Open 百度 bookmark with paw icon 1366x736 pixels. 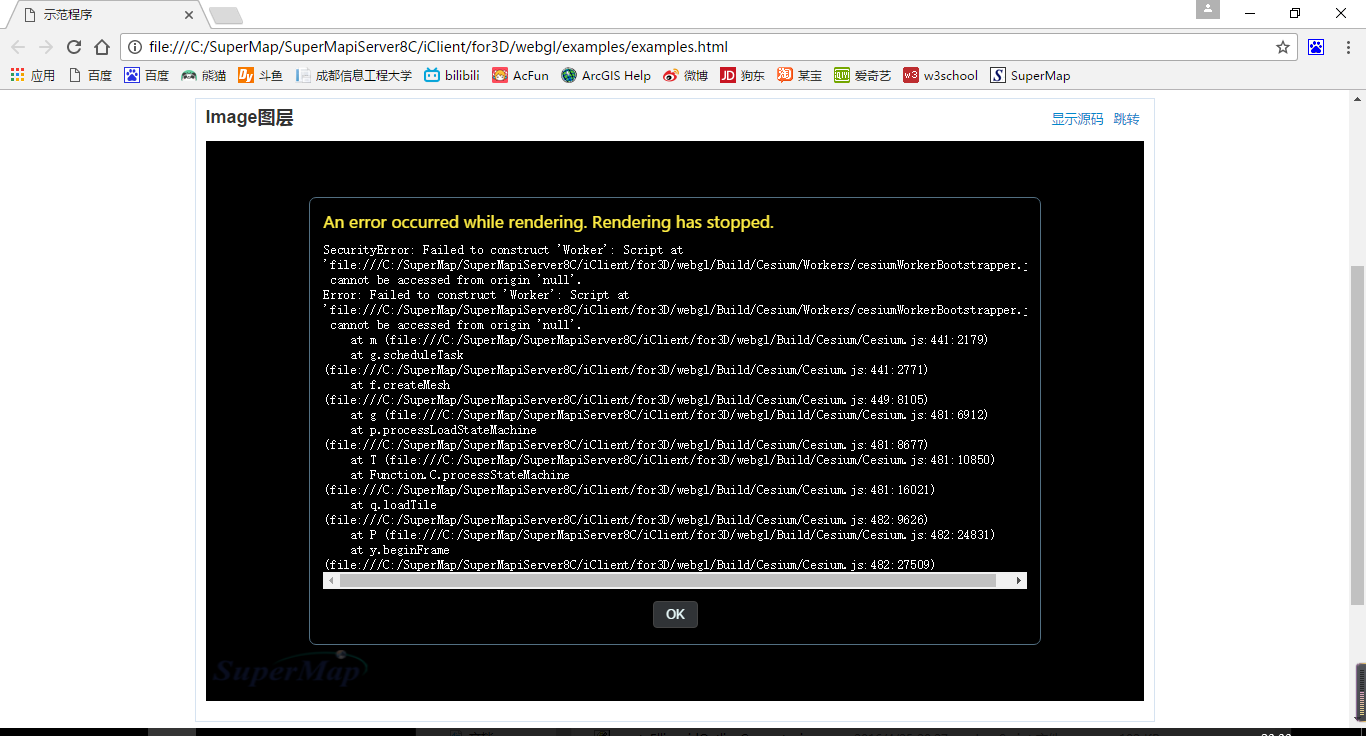coord(146,75)
